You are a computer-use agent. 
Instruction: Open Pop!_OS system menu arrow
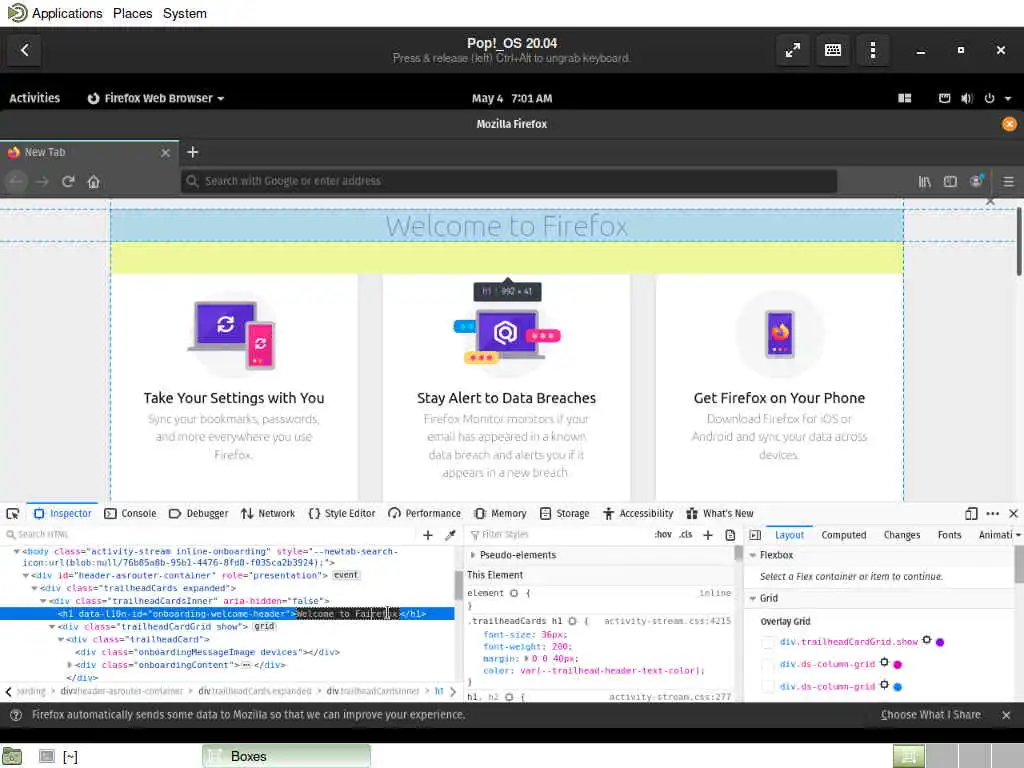click(1008, 98)
